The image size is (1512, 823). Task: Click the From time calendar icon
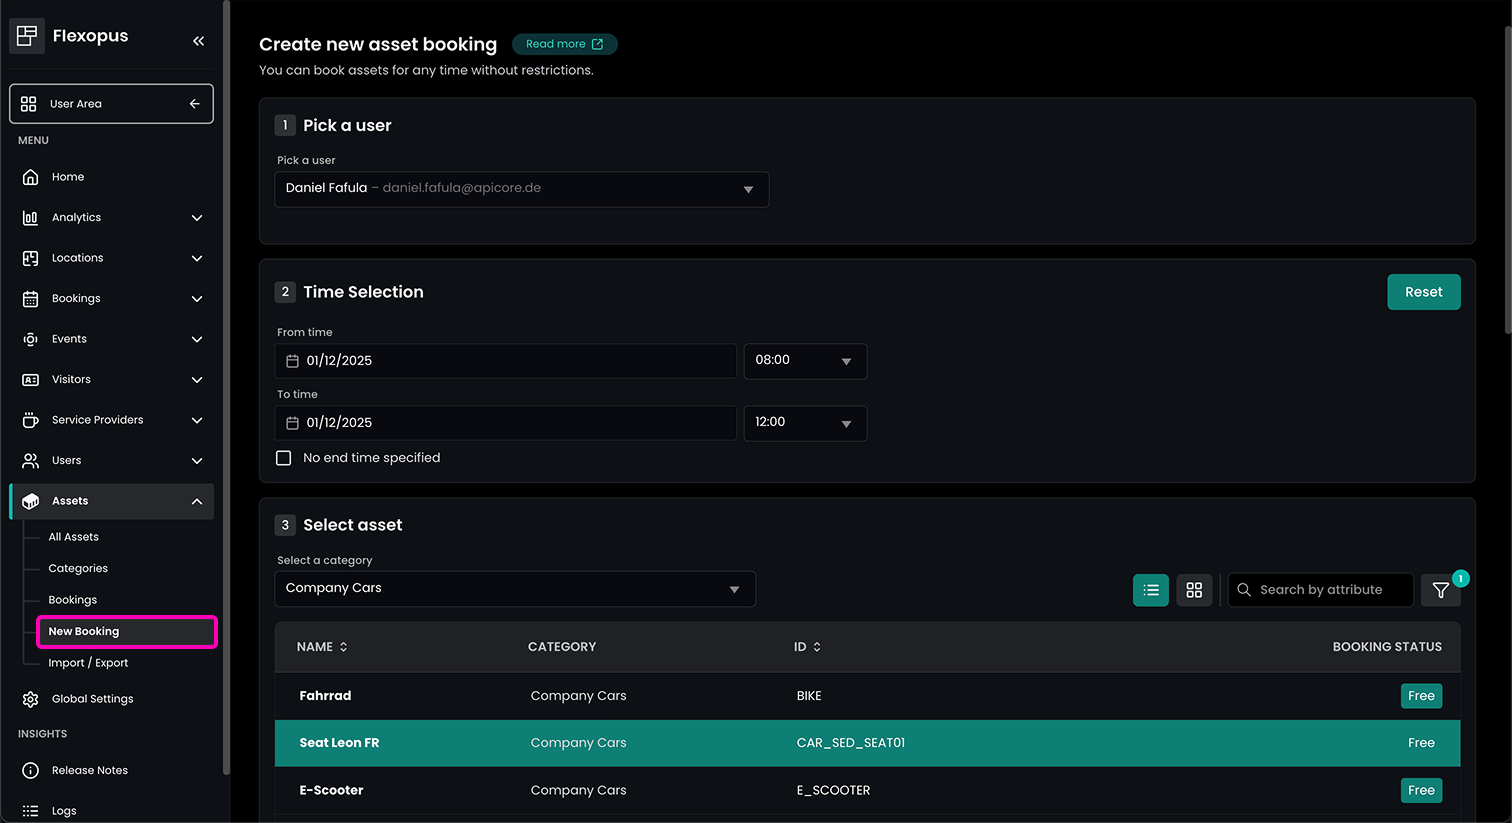coord(292,361)
